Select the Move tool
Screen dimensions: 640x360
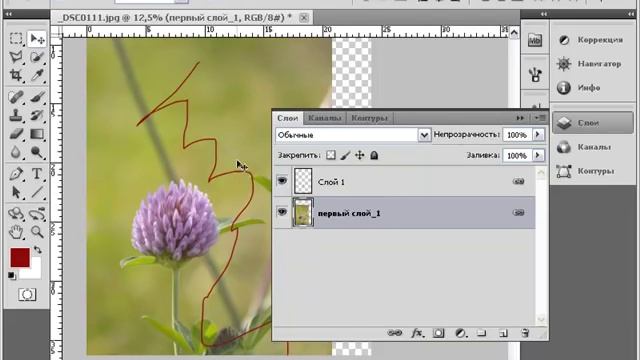37,38
